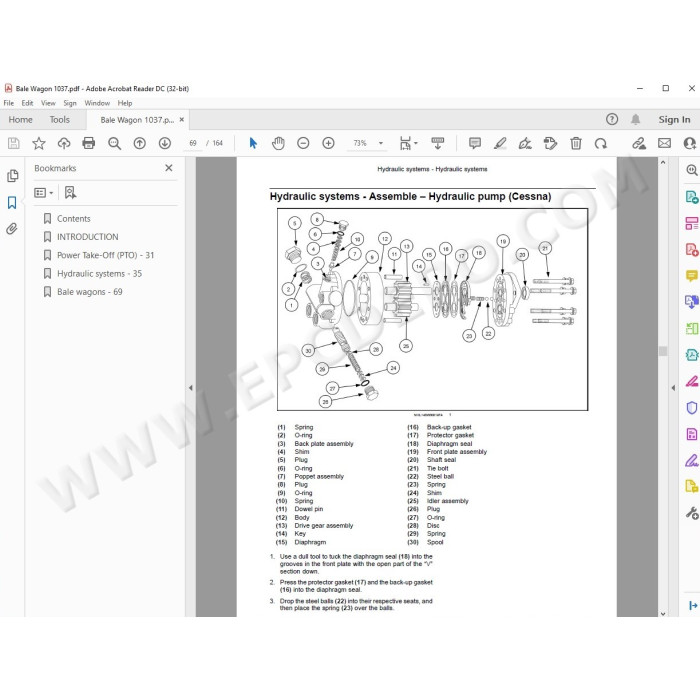
Task: Click the stamp tool icon
Action: [550, 143]
